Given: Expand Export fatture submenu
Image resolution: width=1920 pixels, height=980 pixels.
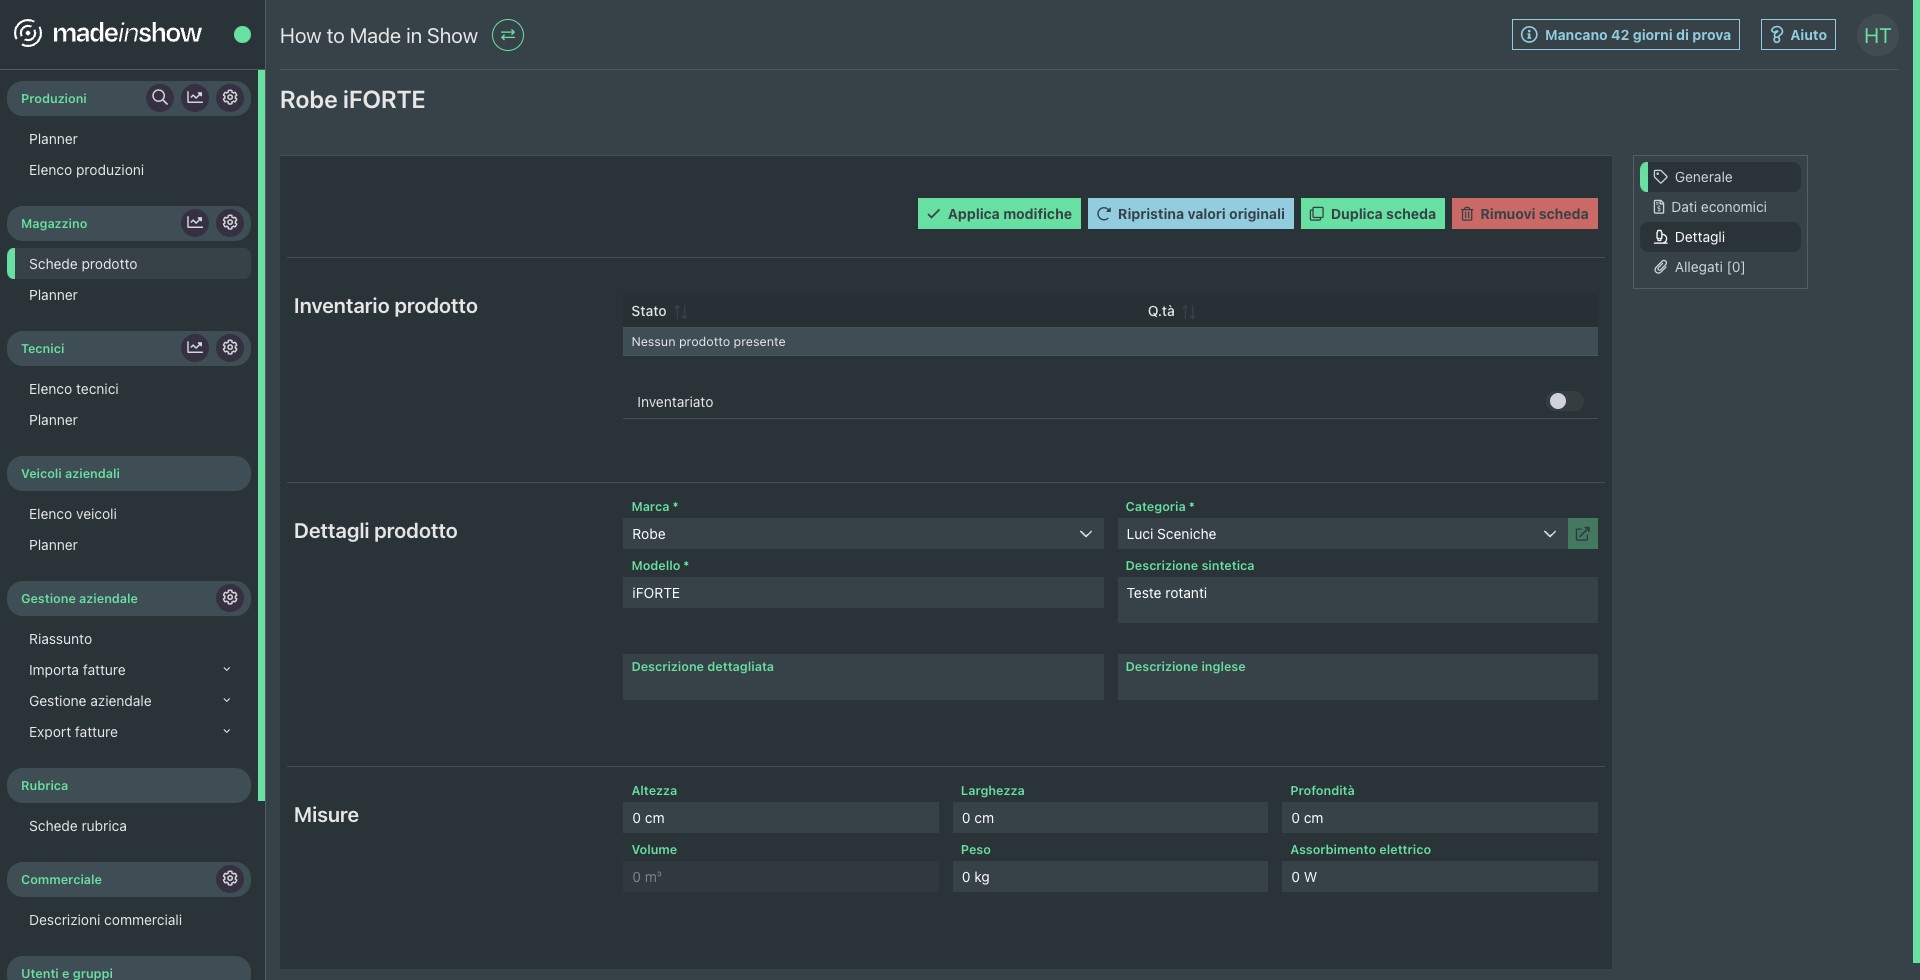Looking at the screenshot, I should 226,732.
